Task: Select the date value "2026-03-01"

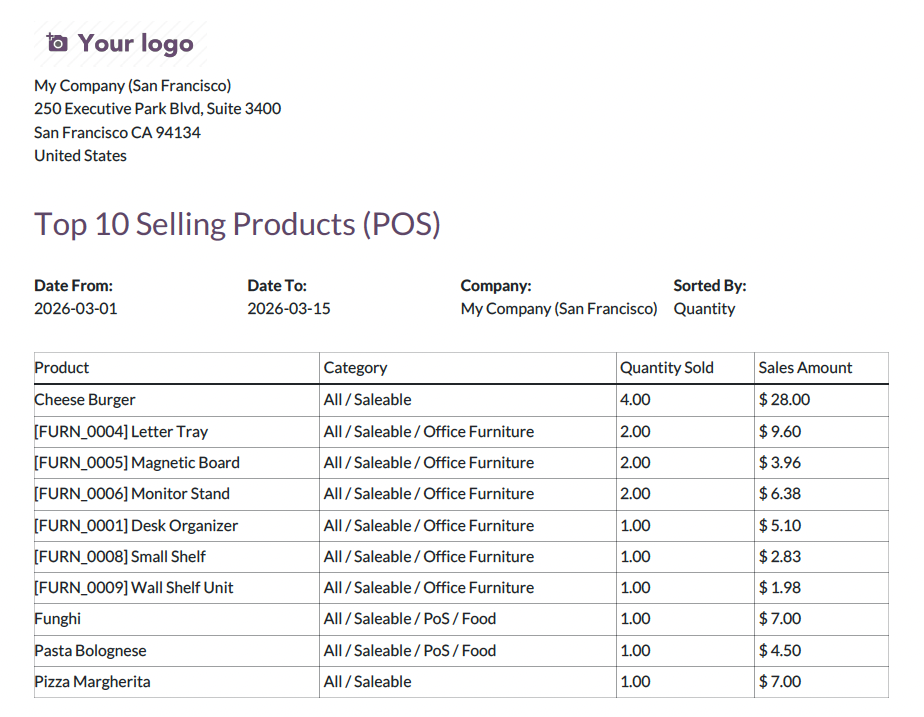Action: pos(75,309)
